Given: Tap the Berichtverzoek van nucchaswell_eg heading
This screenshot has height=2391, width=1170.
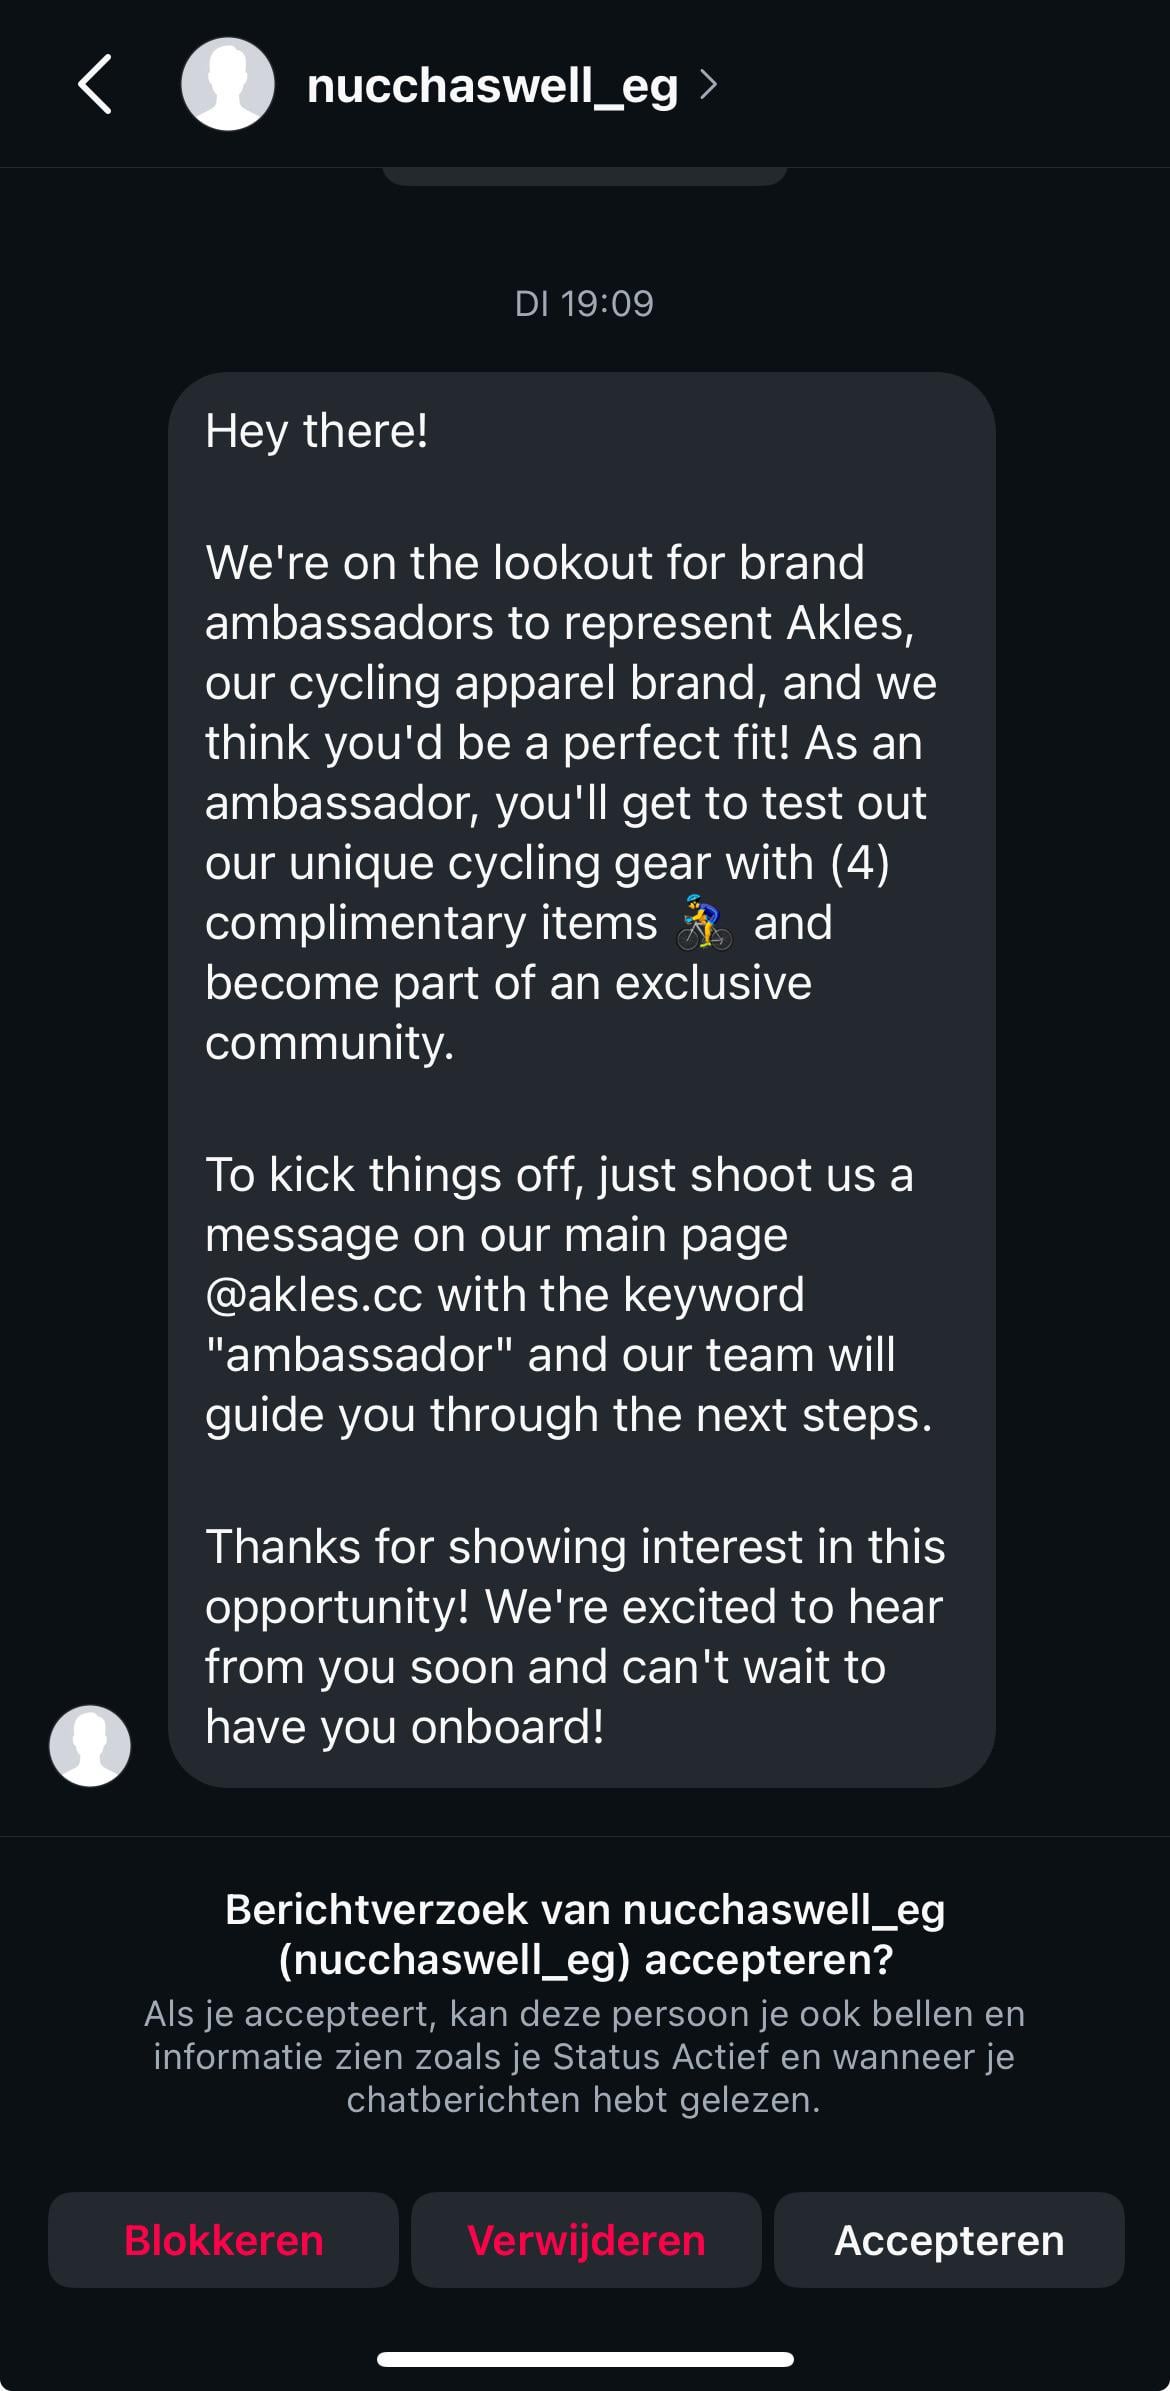Looking at the screenshot, I should pyautogui.click(x=585, y=1934).
